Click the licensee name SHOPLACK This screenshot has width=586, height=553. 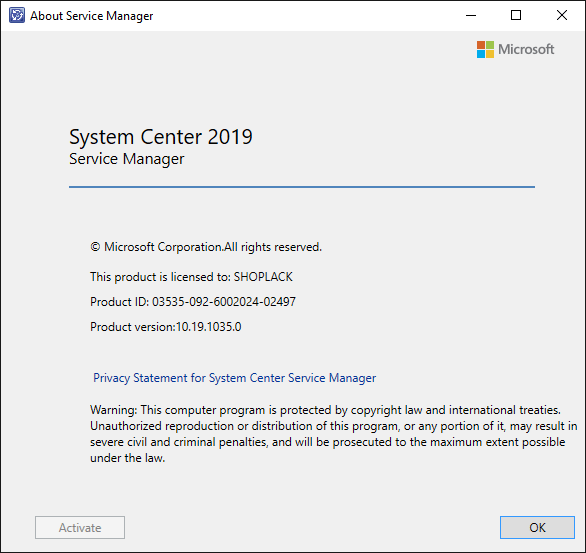tap(263, 277)
